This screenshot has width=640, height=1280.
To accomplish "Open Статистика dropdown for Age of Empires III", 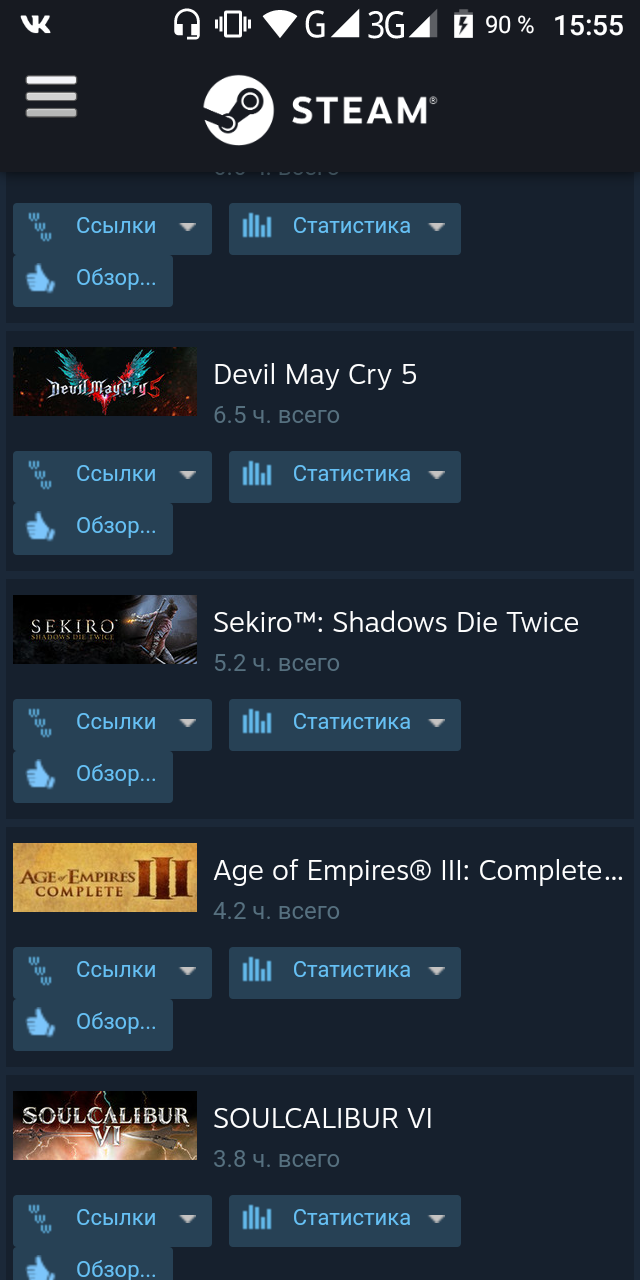I will [x=345, y=972].
